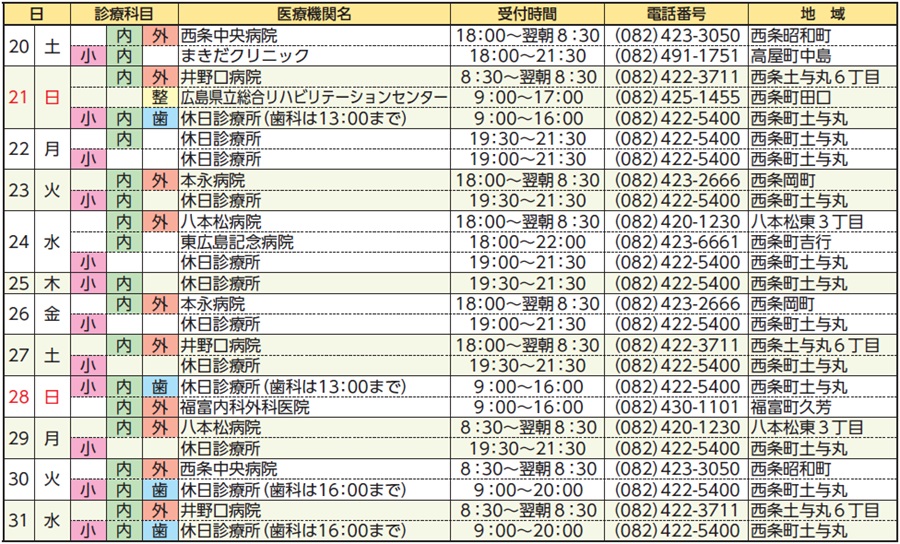The height and width of the screenshot is (544, 900).
Task: Select the 診療科目 column header
Action: 124,13
